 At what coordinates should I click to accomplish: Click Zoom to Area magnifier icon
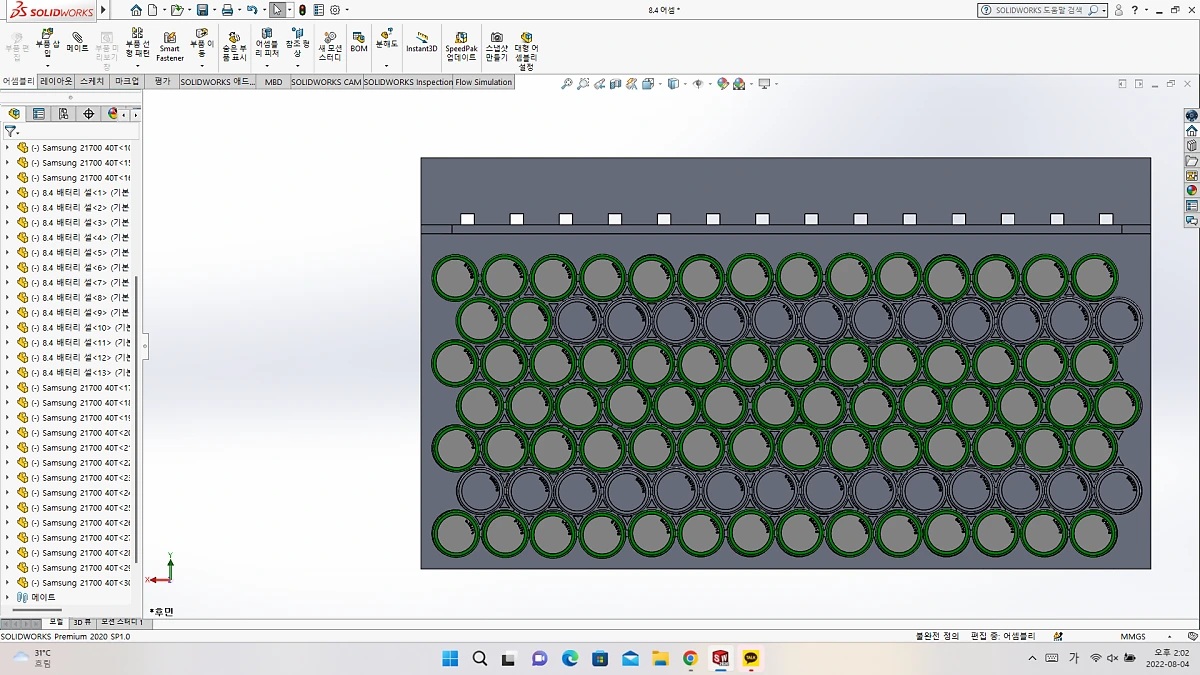(583, 84)
